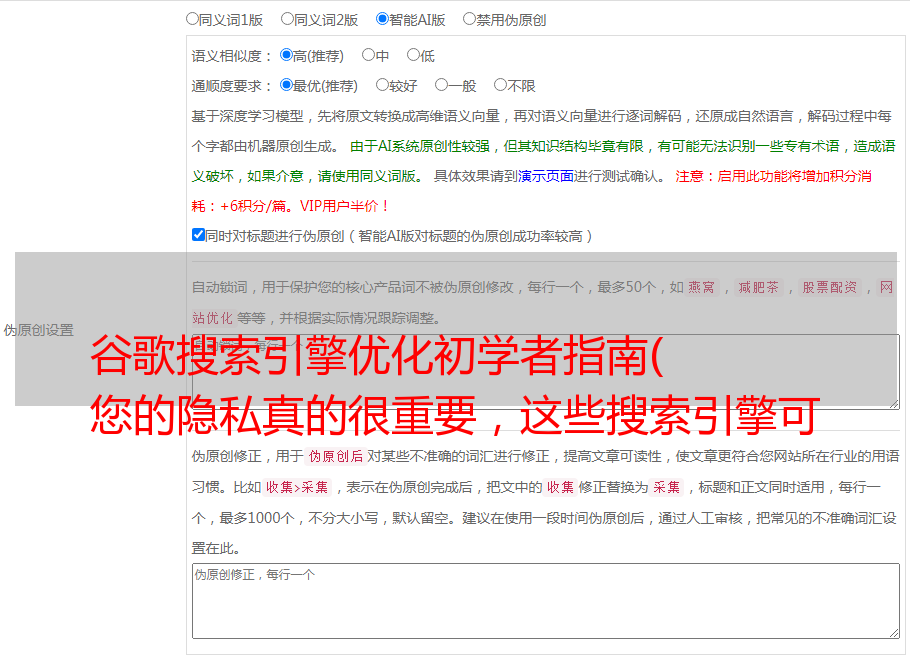Set 语义相似度 to 低
The image size is (911, 658).
click(x=413, y=55)
